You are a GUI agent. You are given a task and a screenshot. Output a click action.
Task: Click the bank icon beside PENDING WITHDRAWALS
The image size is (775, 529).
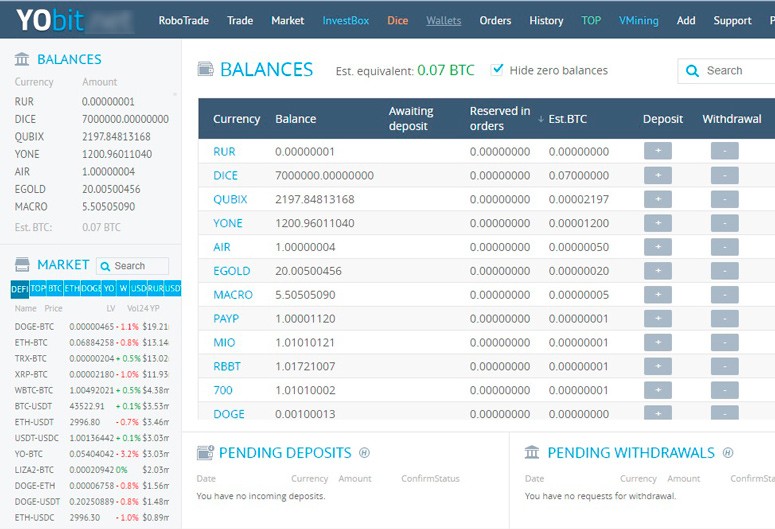532,452
